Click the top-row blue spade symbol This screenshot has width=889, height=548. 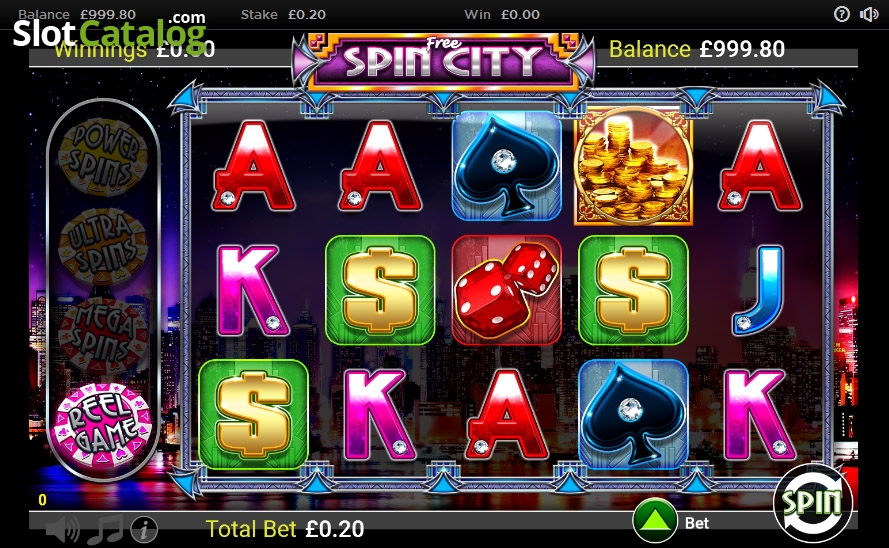[x=506, y=165]
